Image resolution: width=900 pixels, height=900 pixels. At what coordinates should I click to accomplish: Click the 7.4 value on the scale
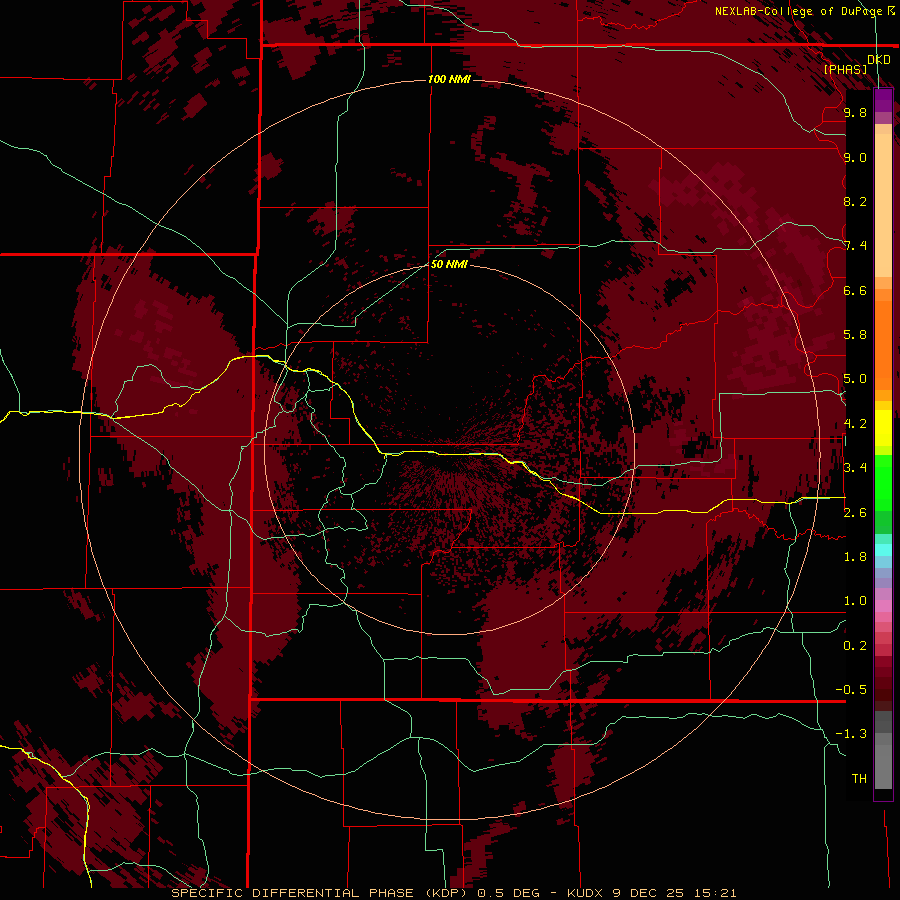(855, 246)
